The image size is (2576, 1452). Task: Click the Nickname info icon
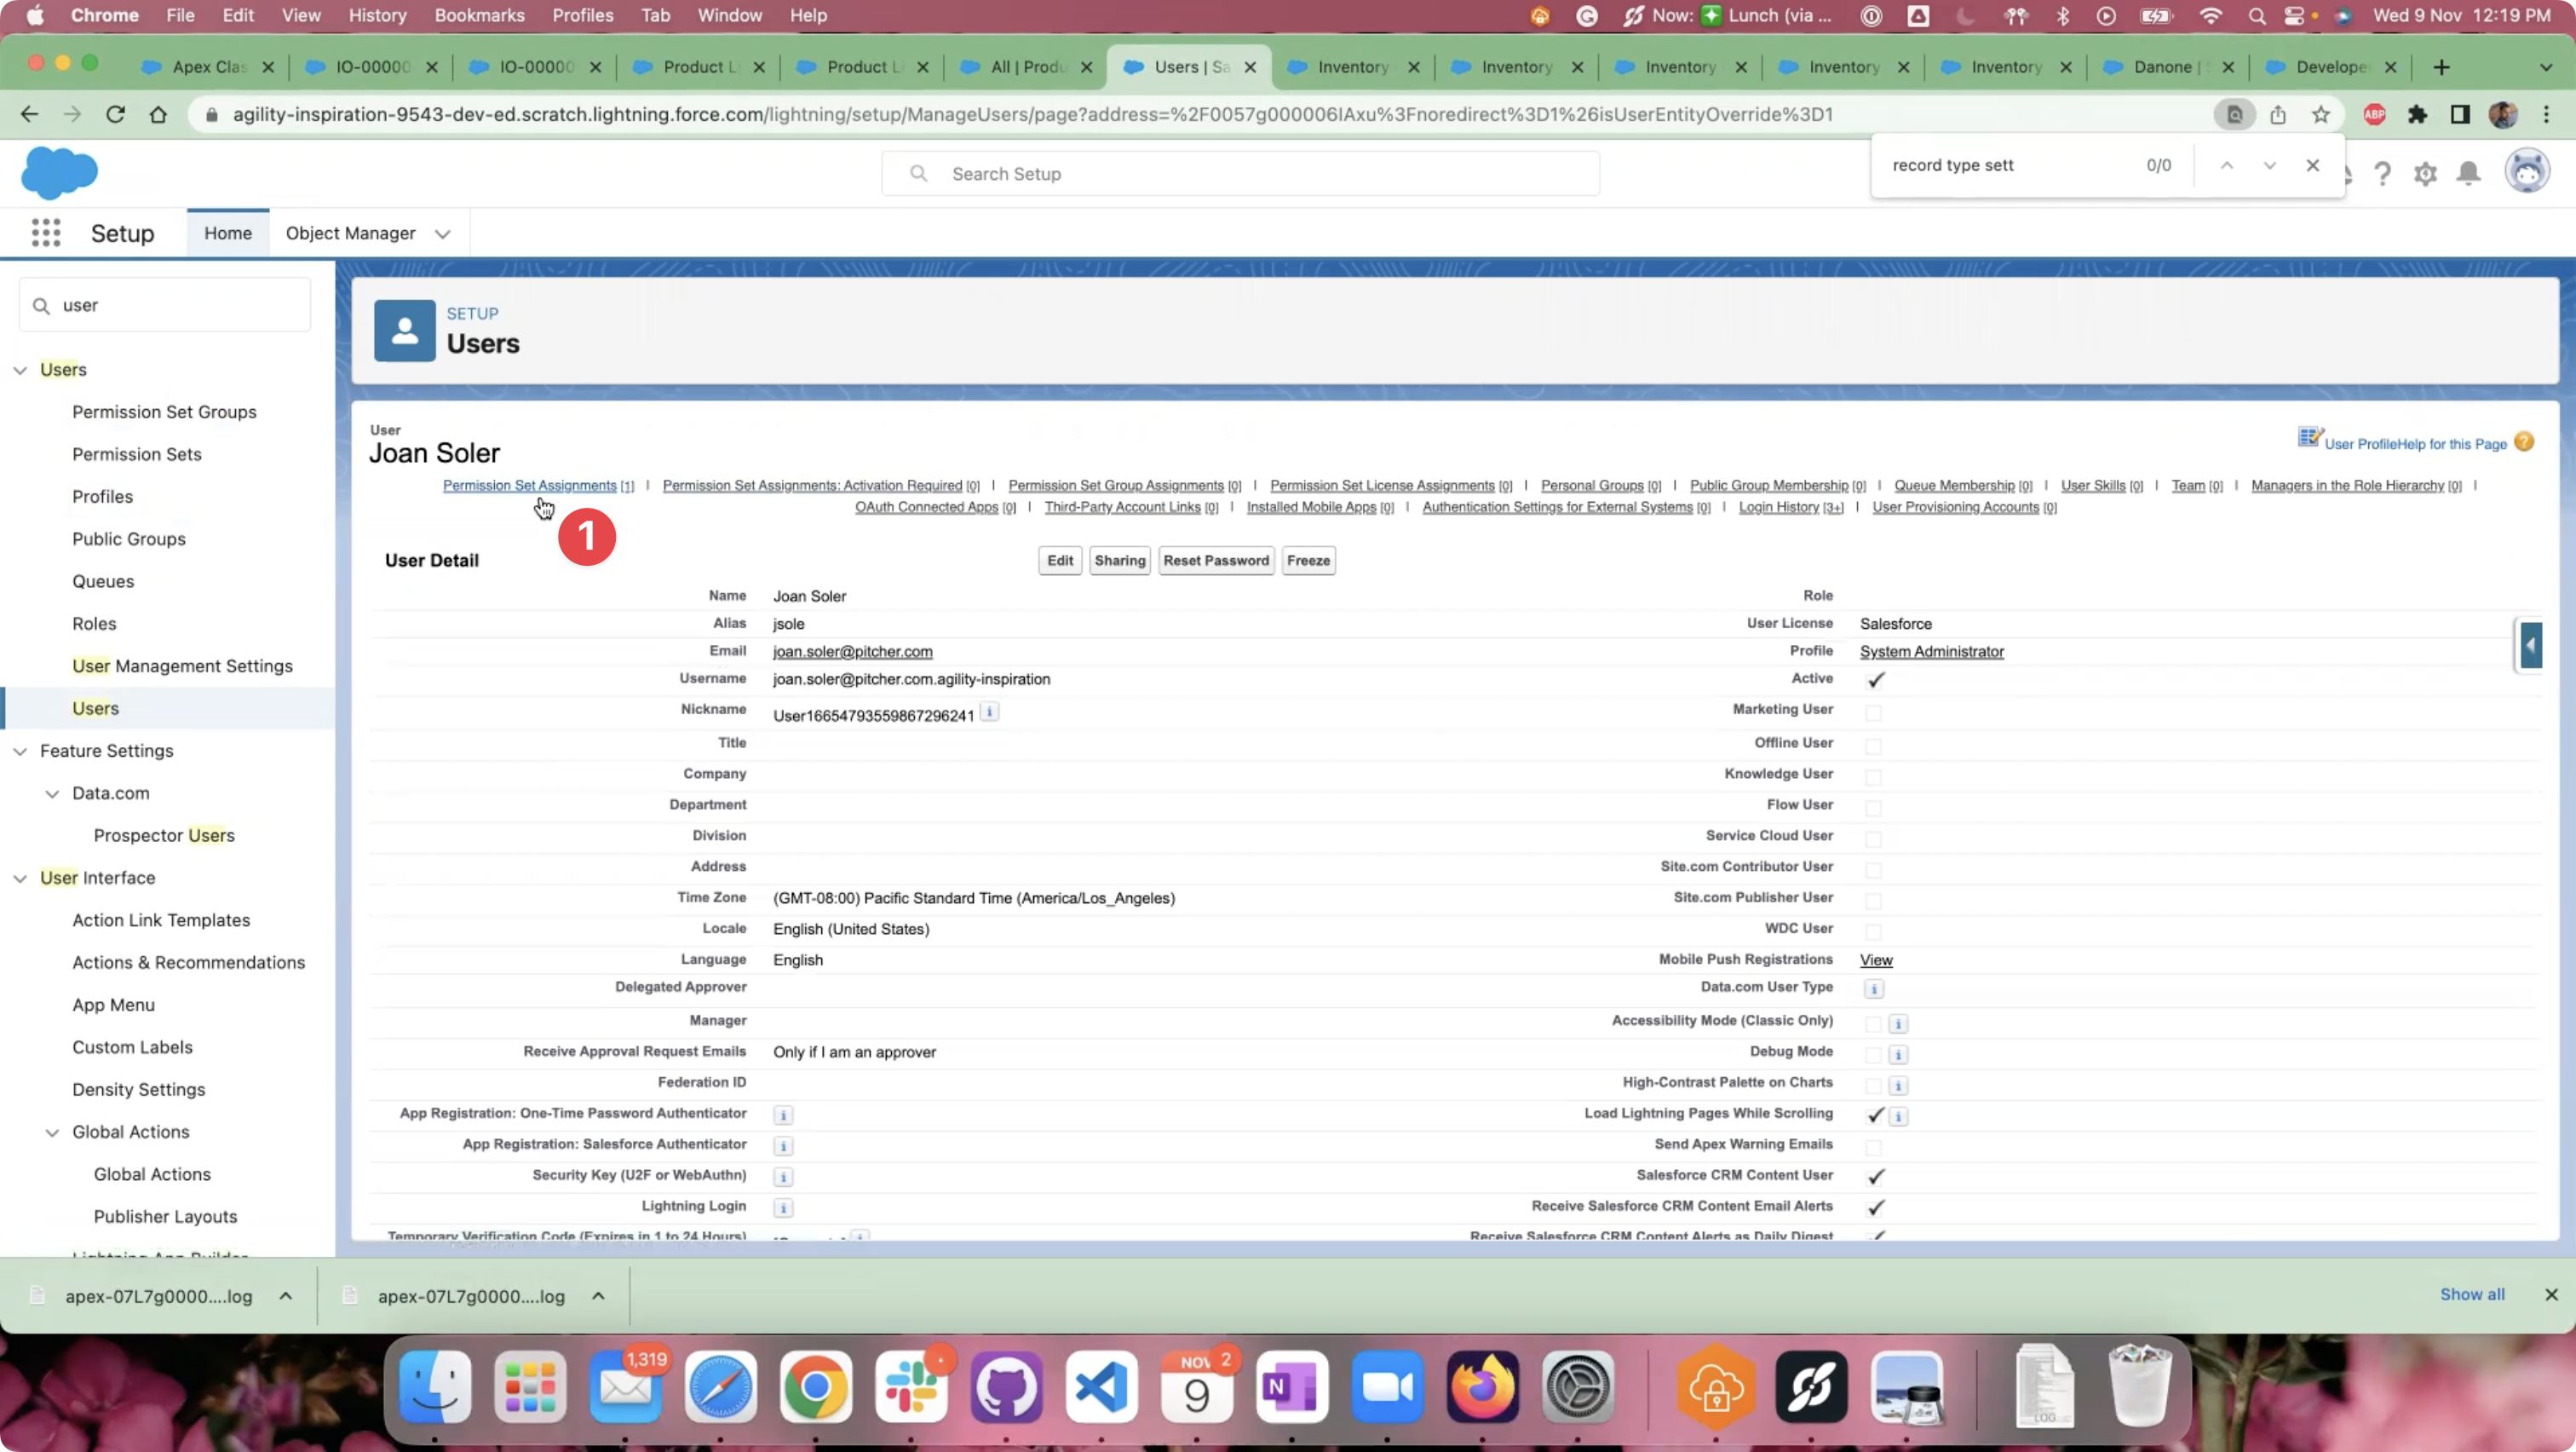(989, 712)
